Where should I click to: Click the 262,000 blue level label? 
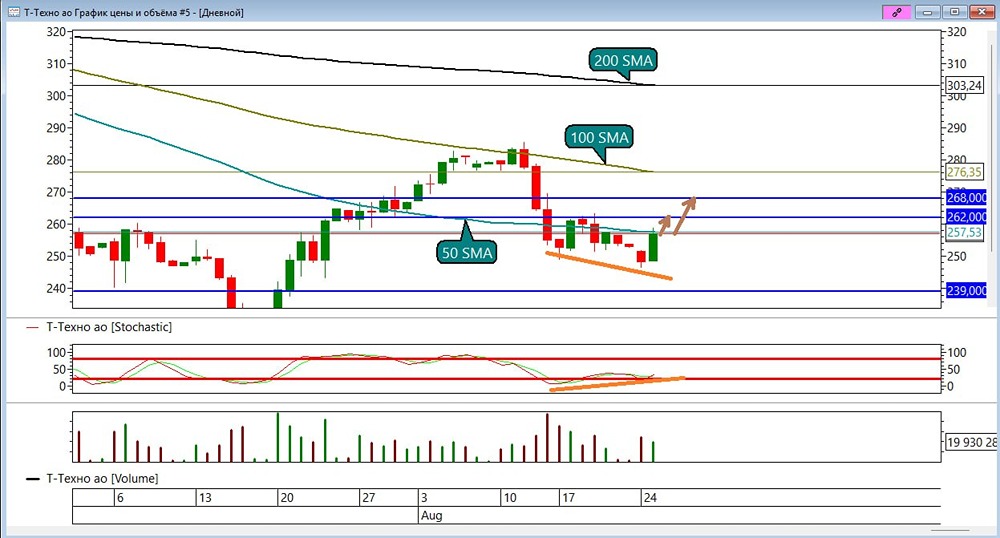coord(966,217)
